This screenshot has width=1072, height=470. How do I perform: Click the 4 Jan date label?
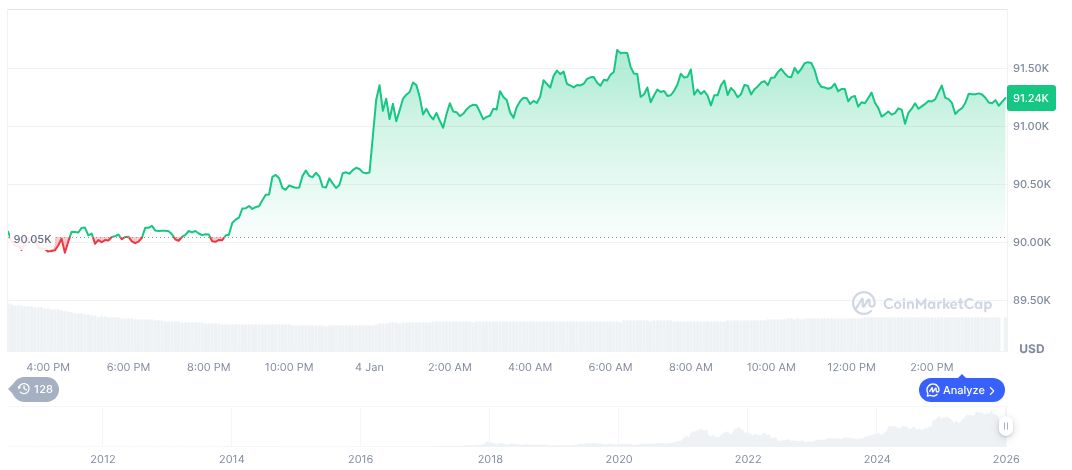pyautogui.click(x=369, y=367)
